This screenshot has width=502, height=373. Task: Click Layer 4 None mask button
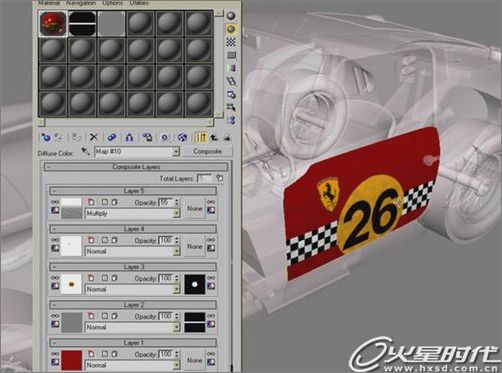pos(195,246)
